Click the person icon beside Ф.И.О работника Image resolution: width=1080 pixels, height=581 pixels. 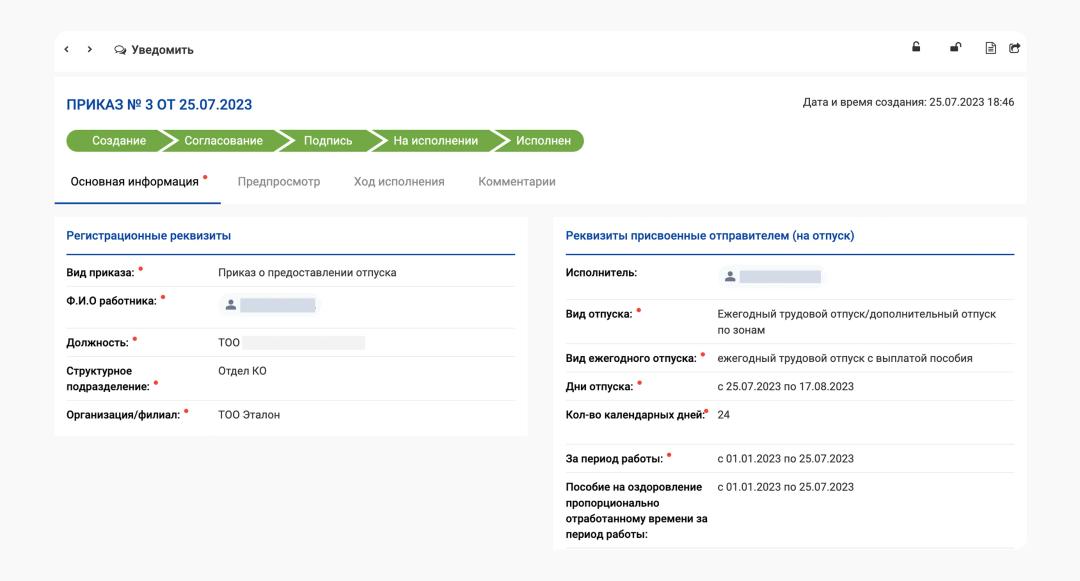click(x=231, y=305)
